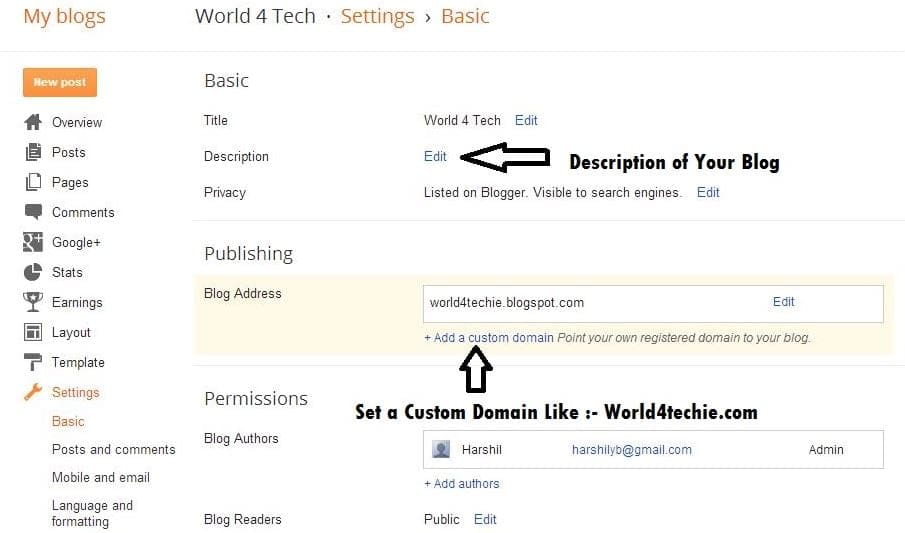Click the Earnings trophy icon
Viewport: 905px width, 533px height.
click(x=33, y=302)
